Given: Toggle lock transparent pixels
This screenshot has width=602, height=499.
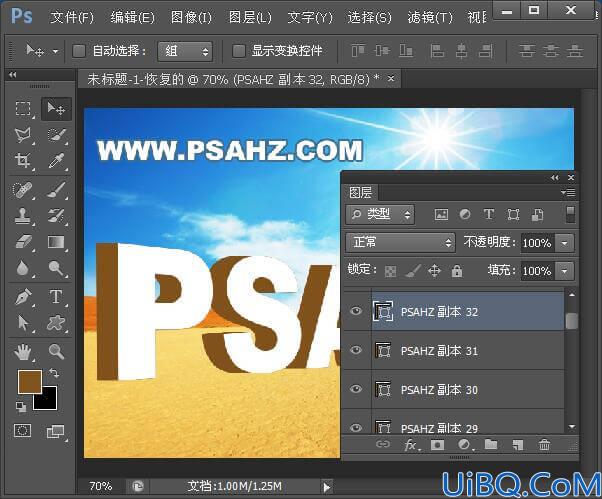Looking at the screenshot, I should pyautogui.click(x=390, y=271).
